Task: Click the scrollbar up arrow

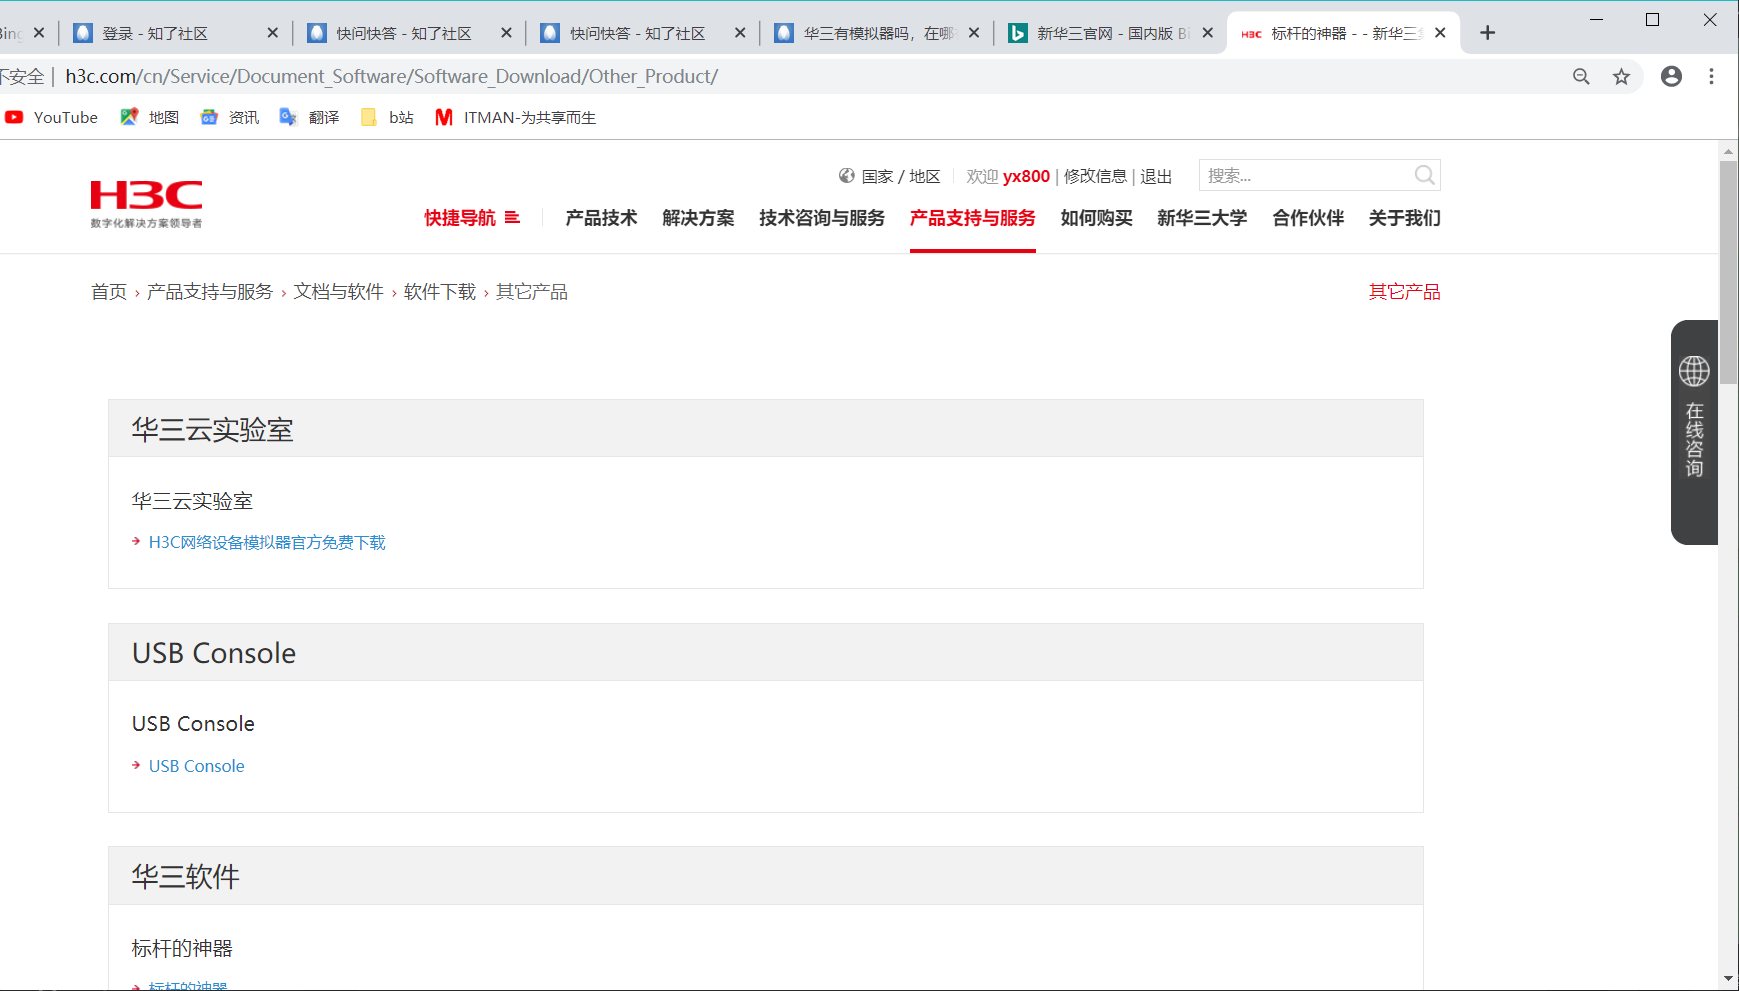Action: [1728, 152]
